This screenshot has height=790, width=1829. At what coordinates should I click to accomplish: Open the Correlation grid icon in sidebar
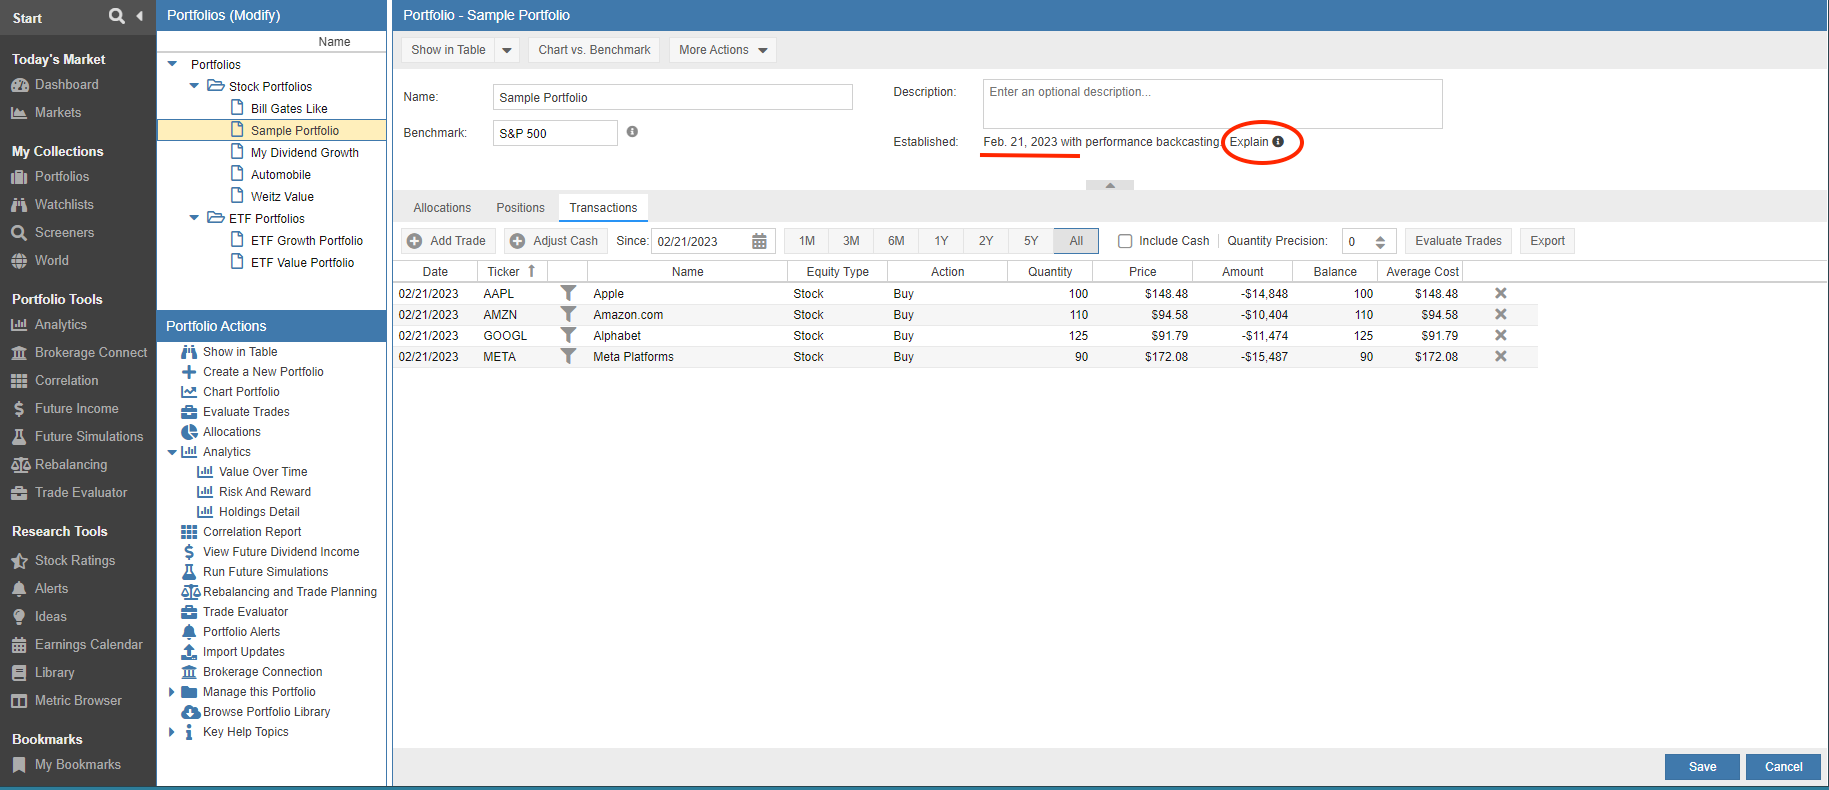(19, 381)
